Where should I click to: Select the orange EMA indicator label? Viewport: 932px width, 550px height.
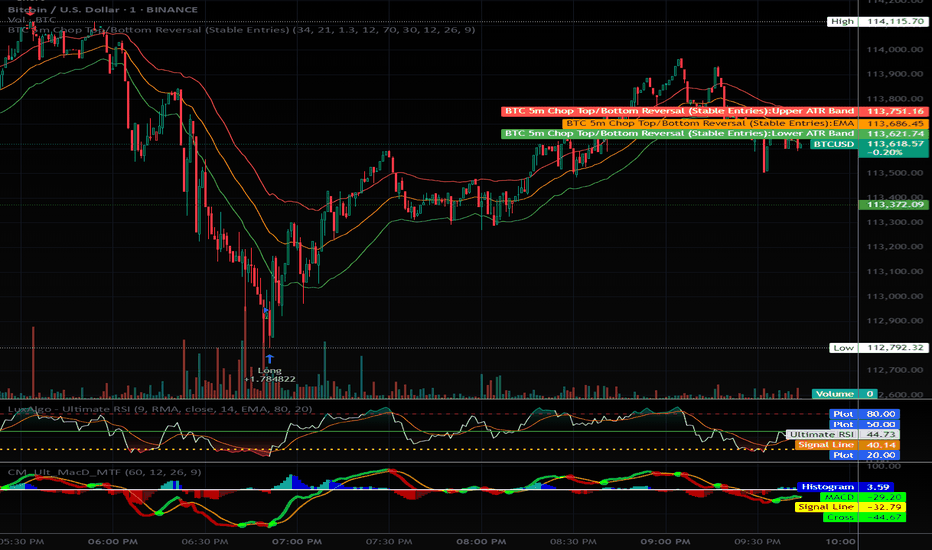[x=710, y=124]
